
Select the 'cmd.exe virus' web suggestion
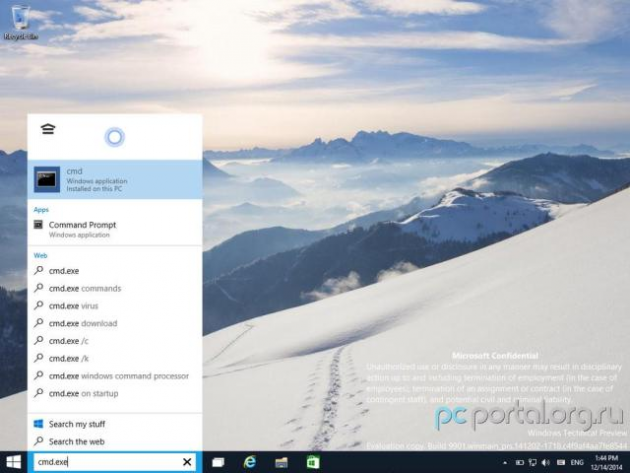coord(73,306)
